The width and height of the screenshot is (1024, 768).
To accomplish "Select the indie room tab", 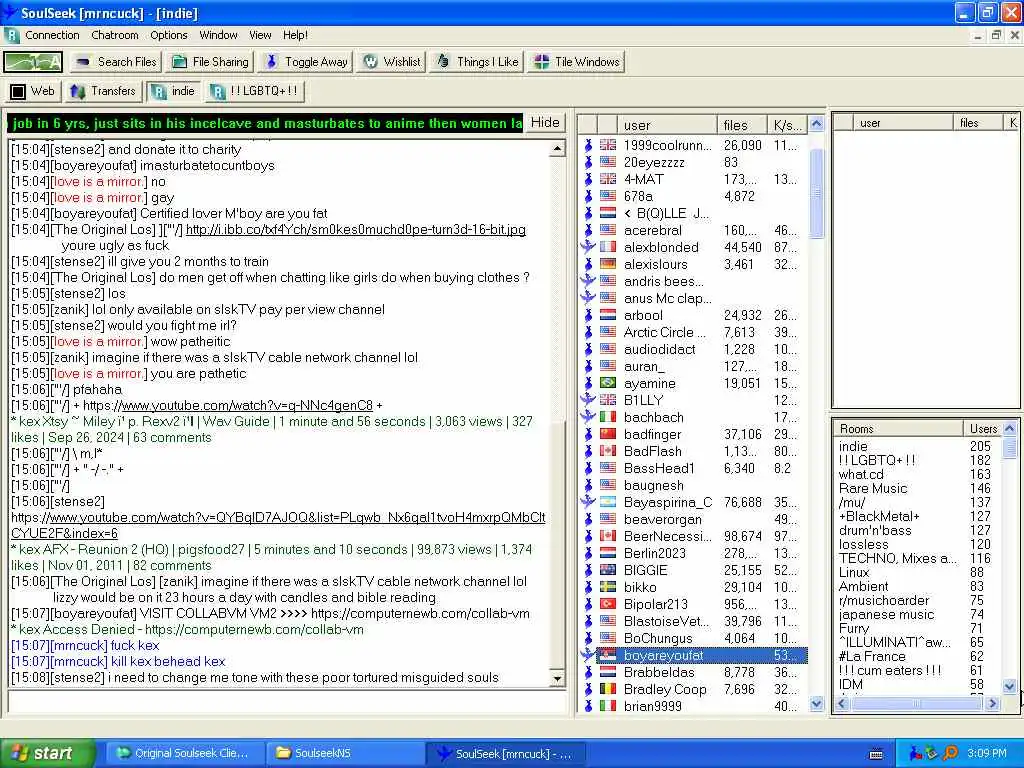I will coord(174,91).
